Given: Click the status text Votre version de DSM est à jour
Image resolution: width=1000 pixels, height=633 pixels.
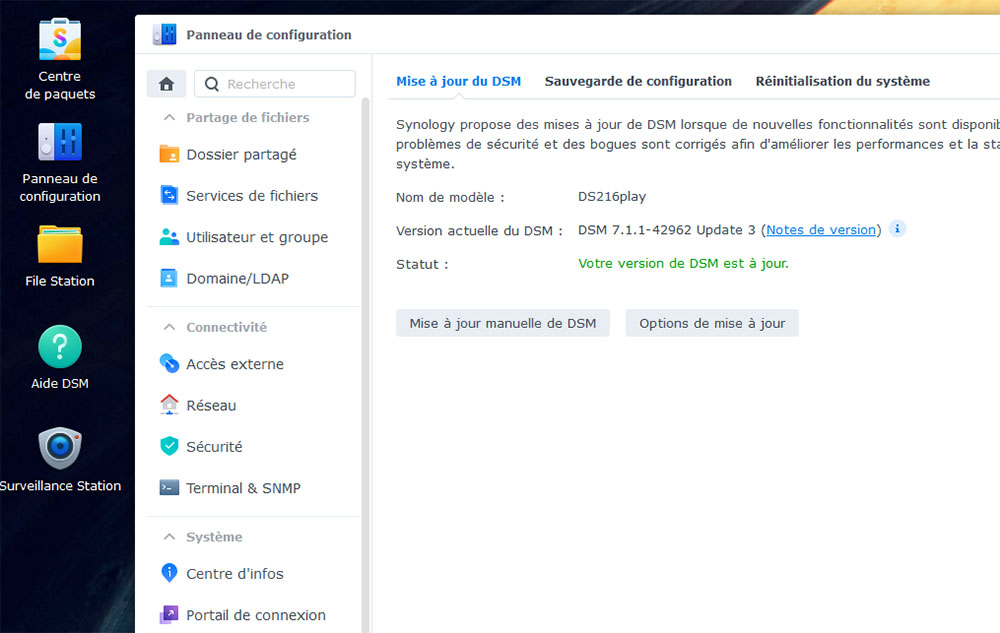Looking at the screenshot, I should click(683, 263).
